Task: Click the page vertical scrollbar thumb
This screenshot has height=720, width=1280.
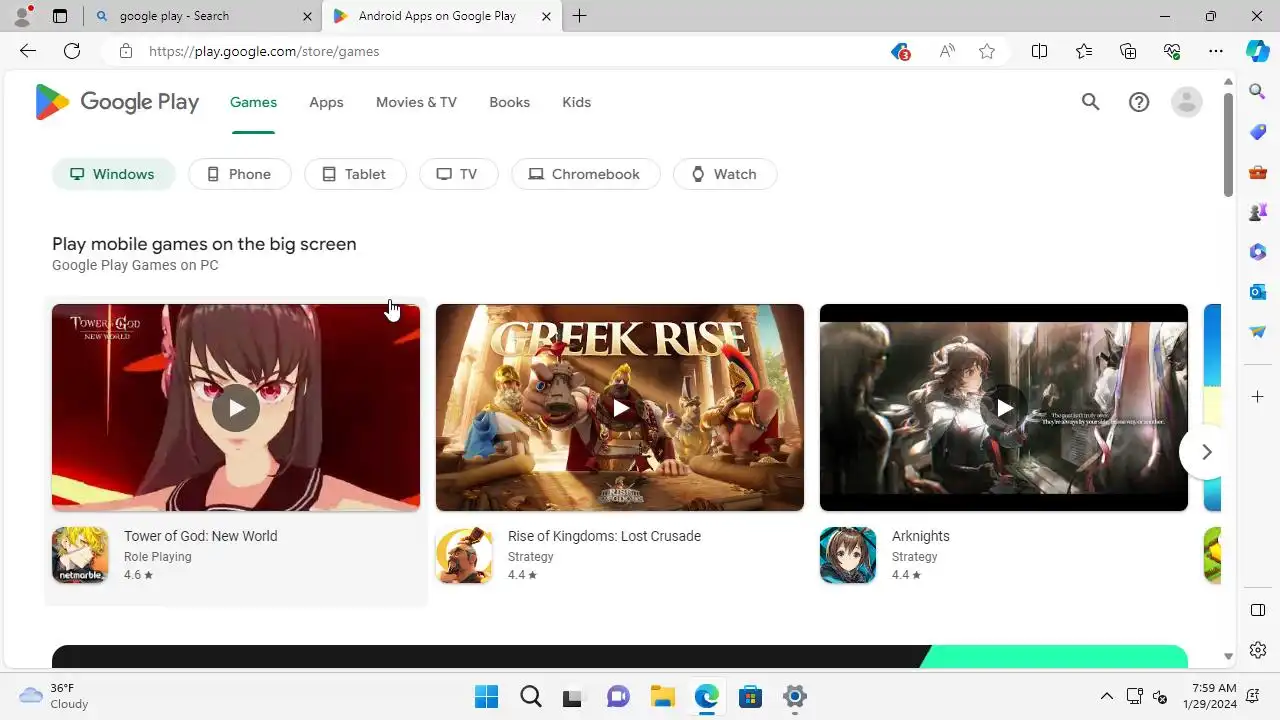Action: click(1229, 145)
